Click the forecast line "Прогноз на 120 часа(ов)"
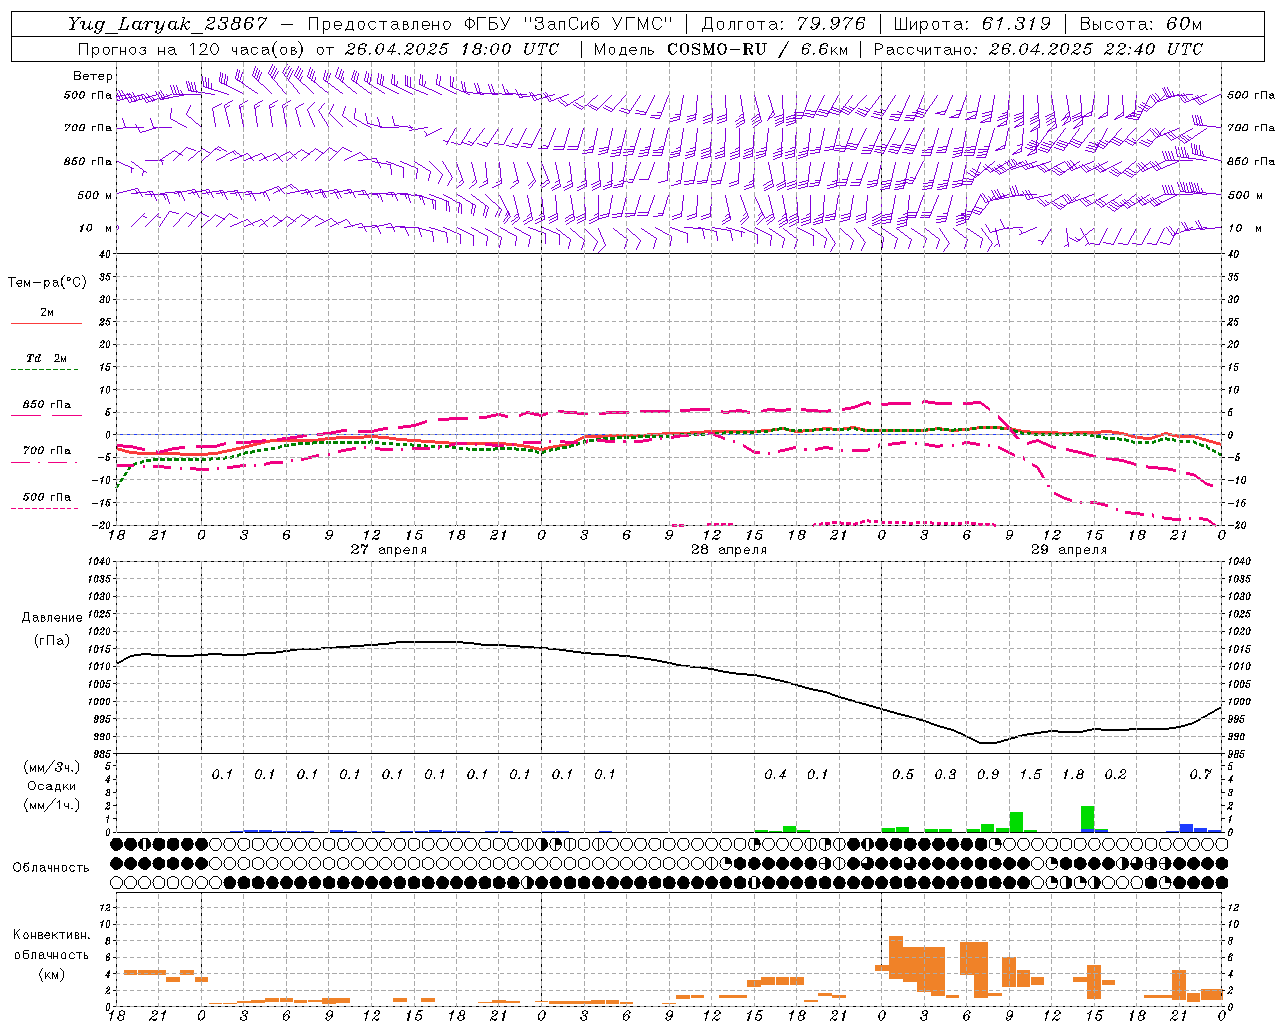The height and width of the screenshot is (1024, 1280). [x=192, y=49]
